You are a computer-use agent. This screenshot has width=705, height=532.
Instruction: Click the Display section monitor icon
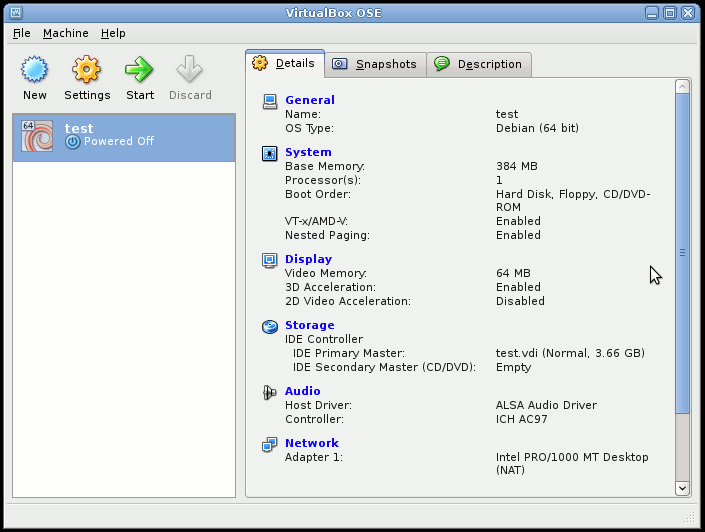pos(270,260)
